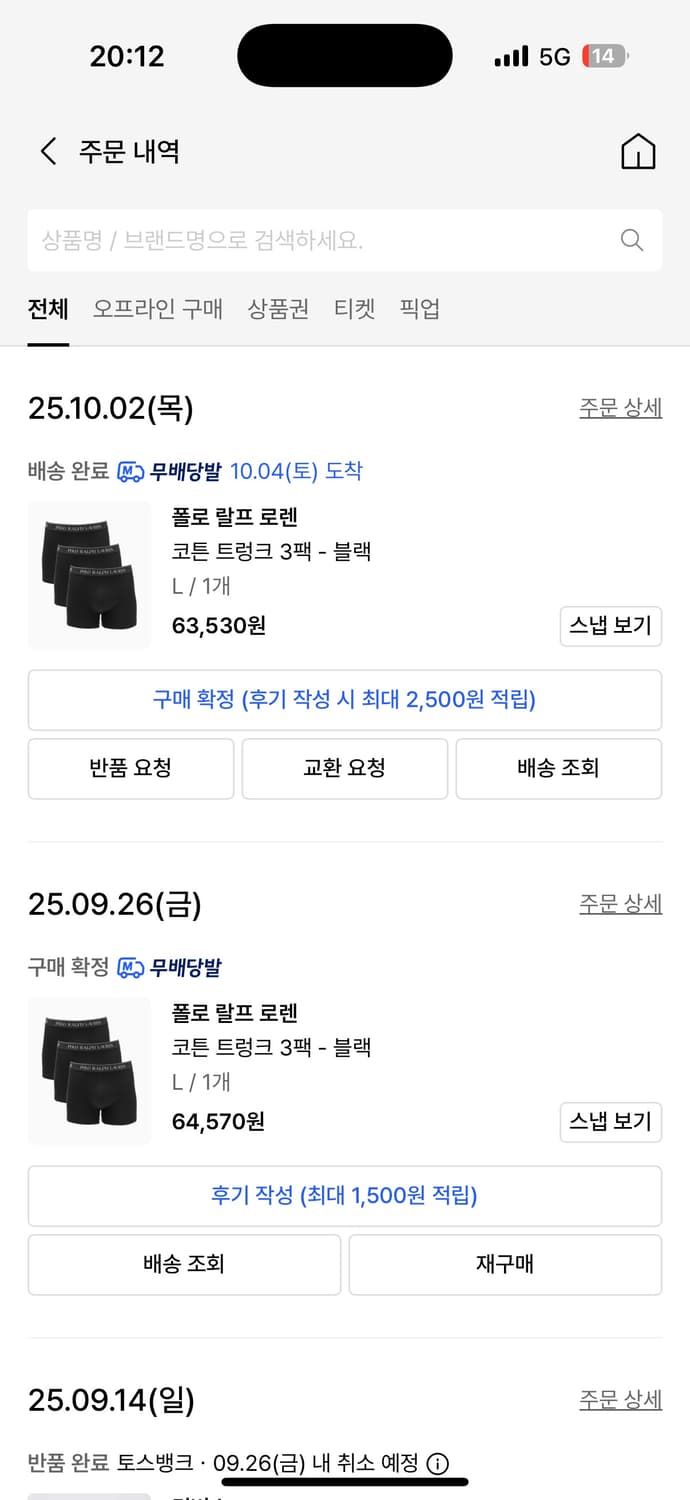Tap the search magnifier icon
Image resolution: width=690 pixels, height=1500 pixels.
[x=631, y=240]
